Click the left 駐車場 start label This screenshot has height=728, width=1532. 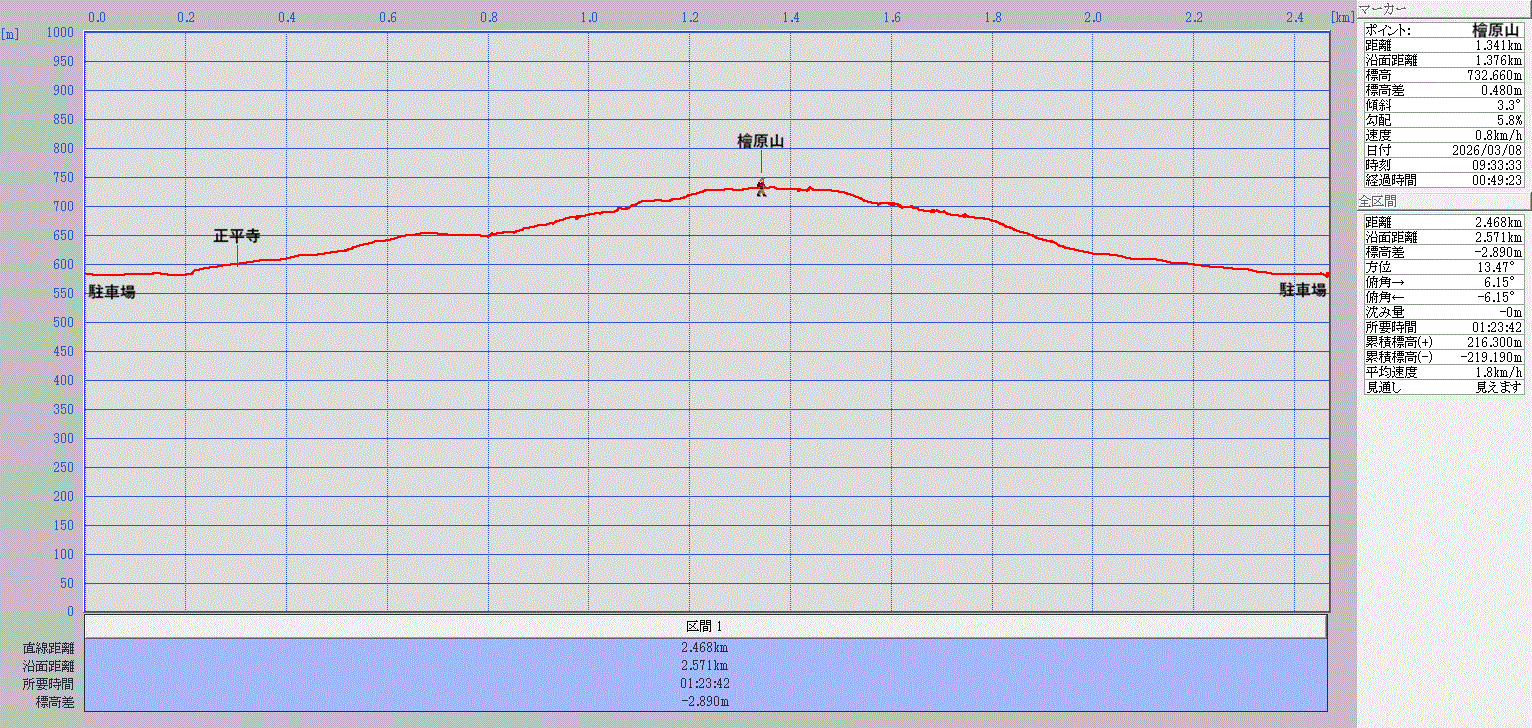coord(111,292)
